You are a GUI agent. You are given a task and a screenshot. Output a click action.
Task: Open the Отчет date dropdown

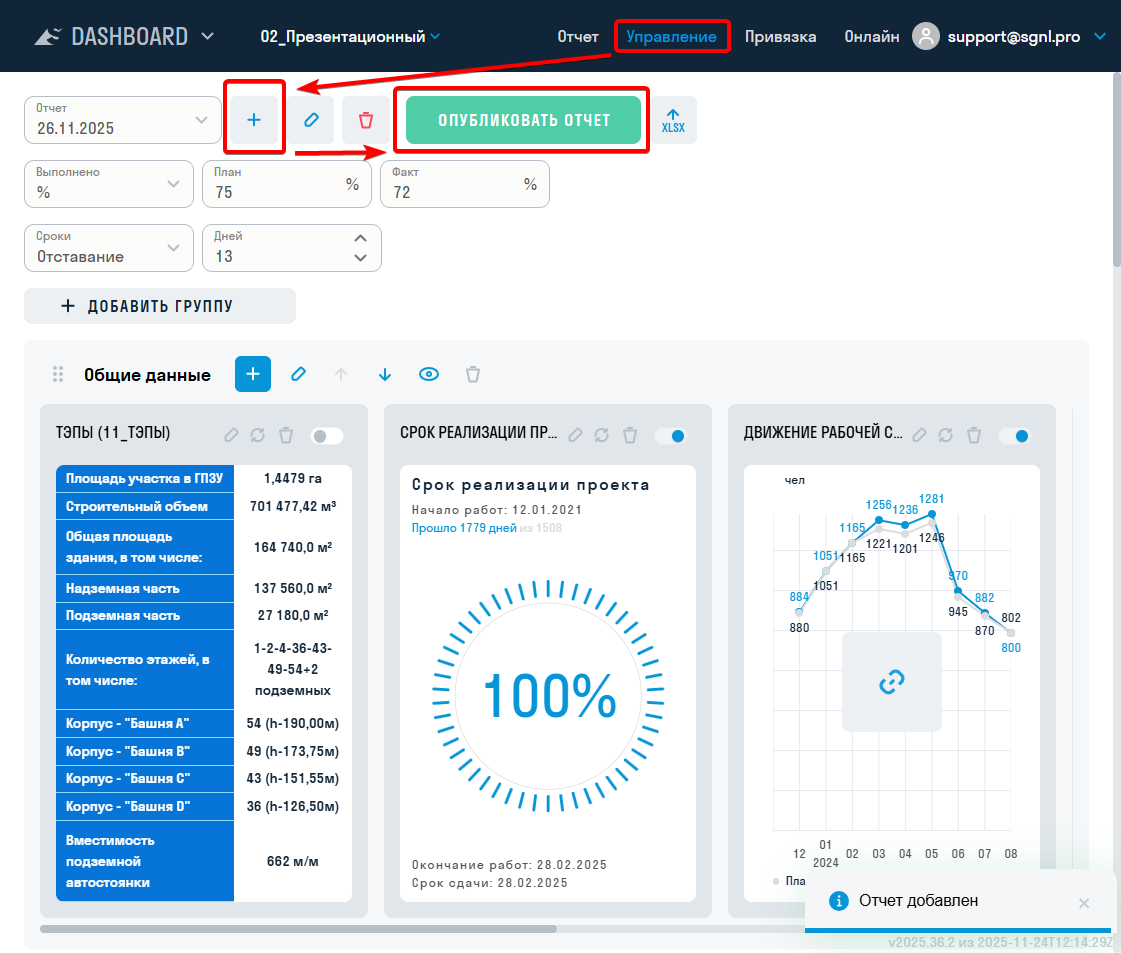pos(122,120)
